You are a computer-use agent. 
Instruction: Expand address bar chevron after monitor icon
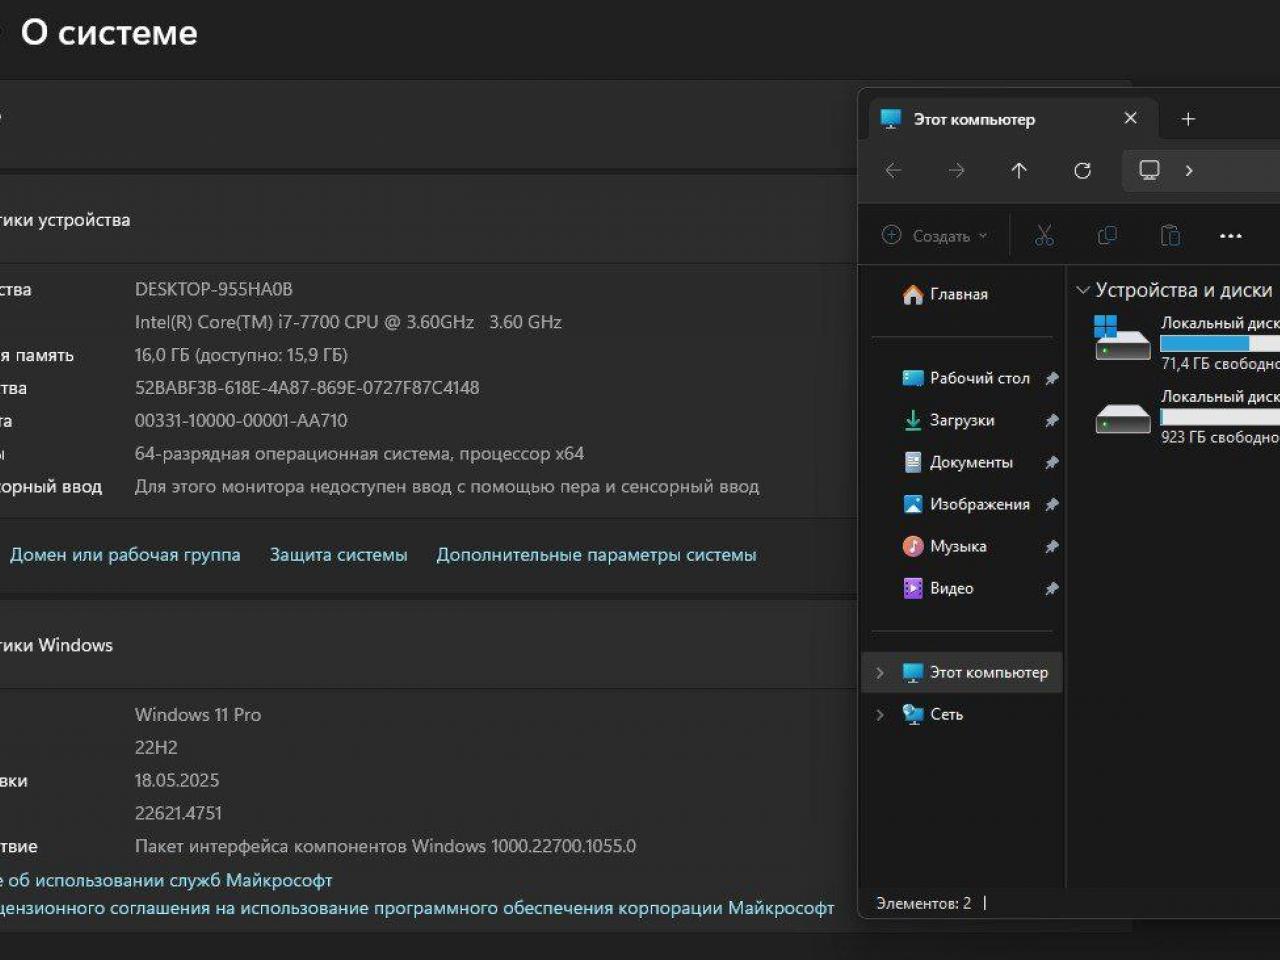[x=1189, y=171]
